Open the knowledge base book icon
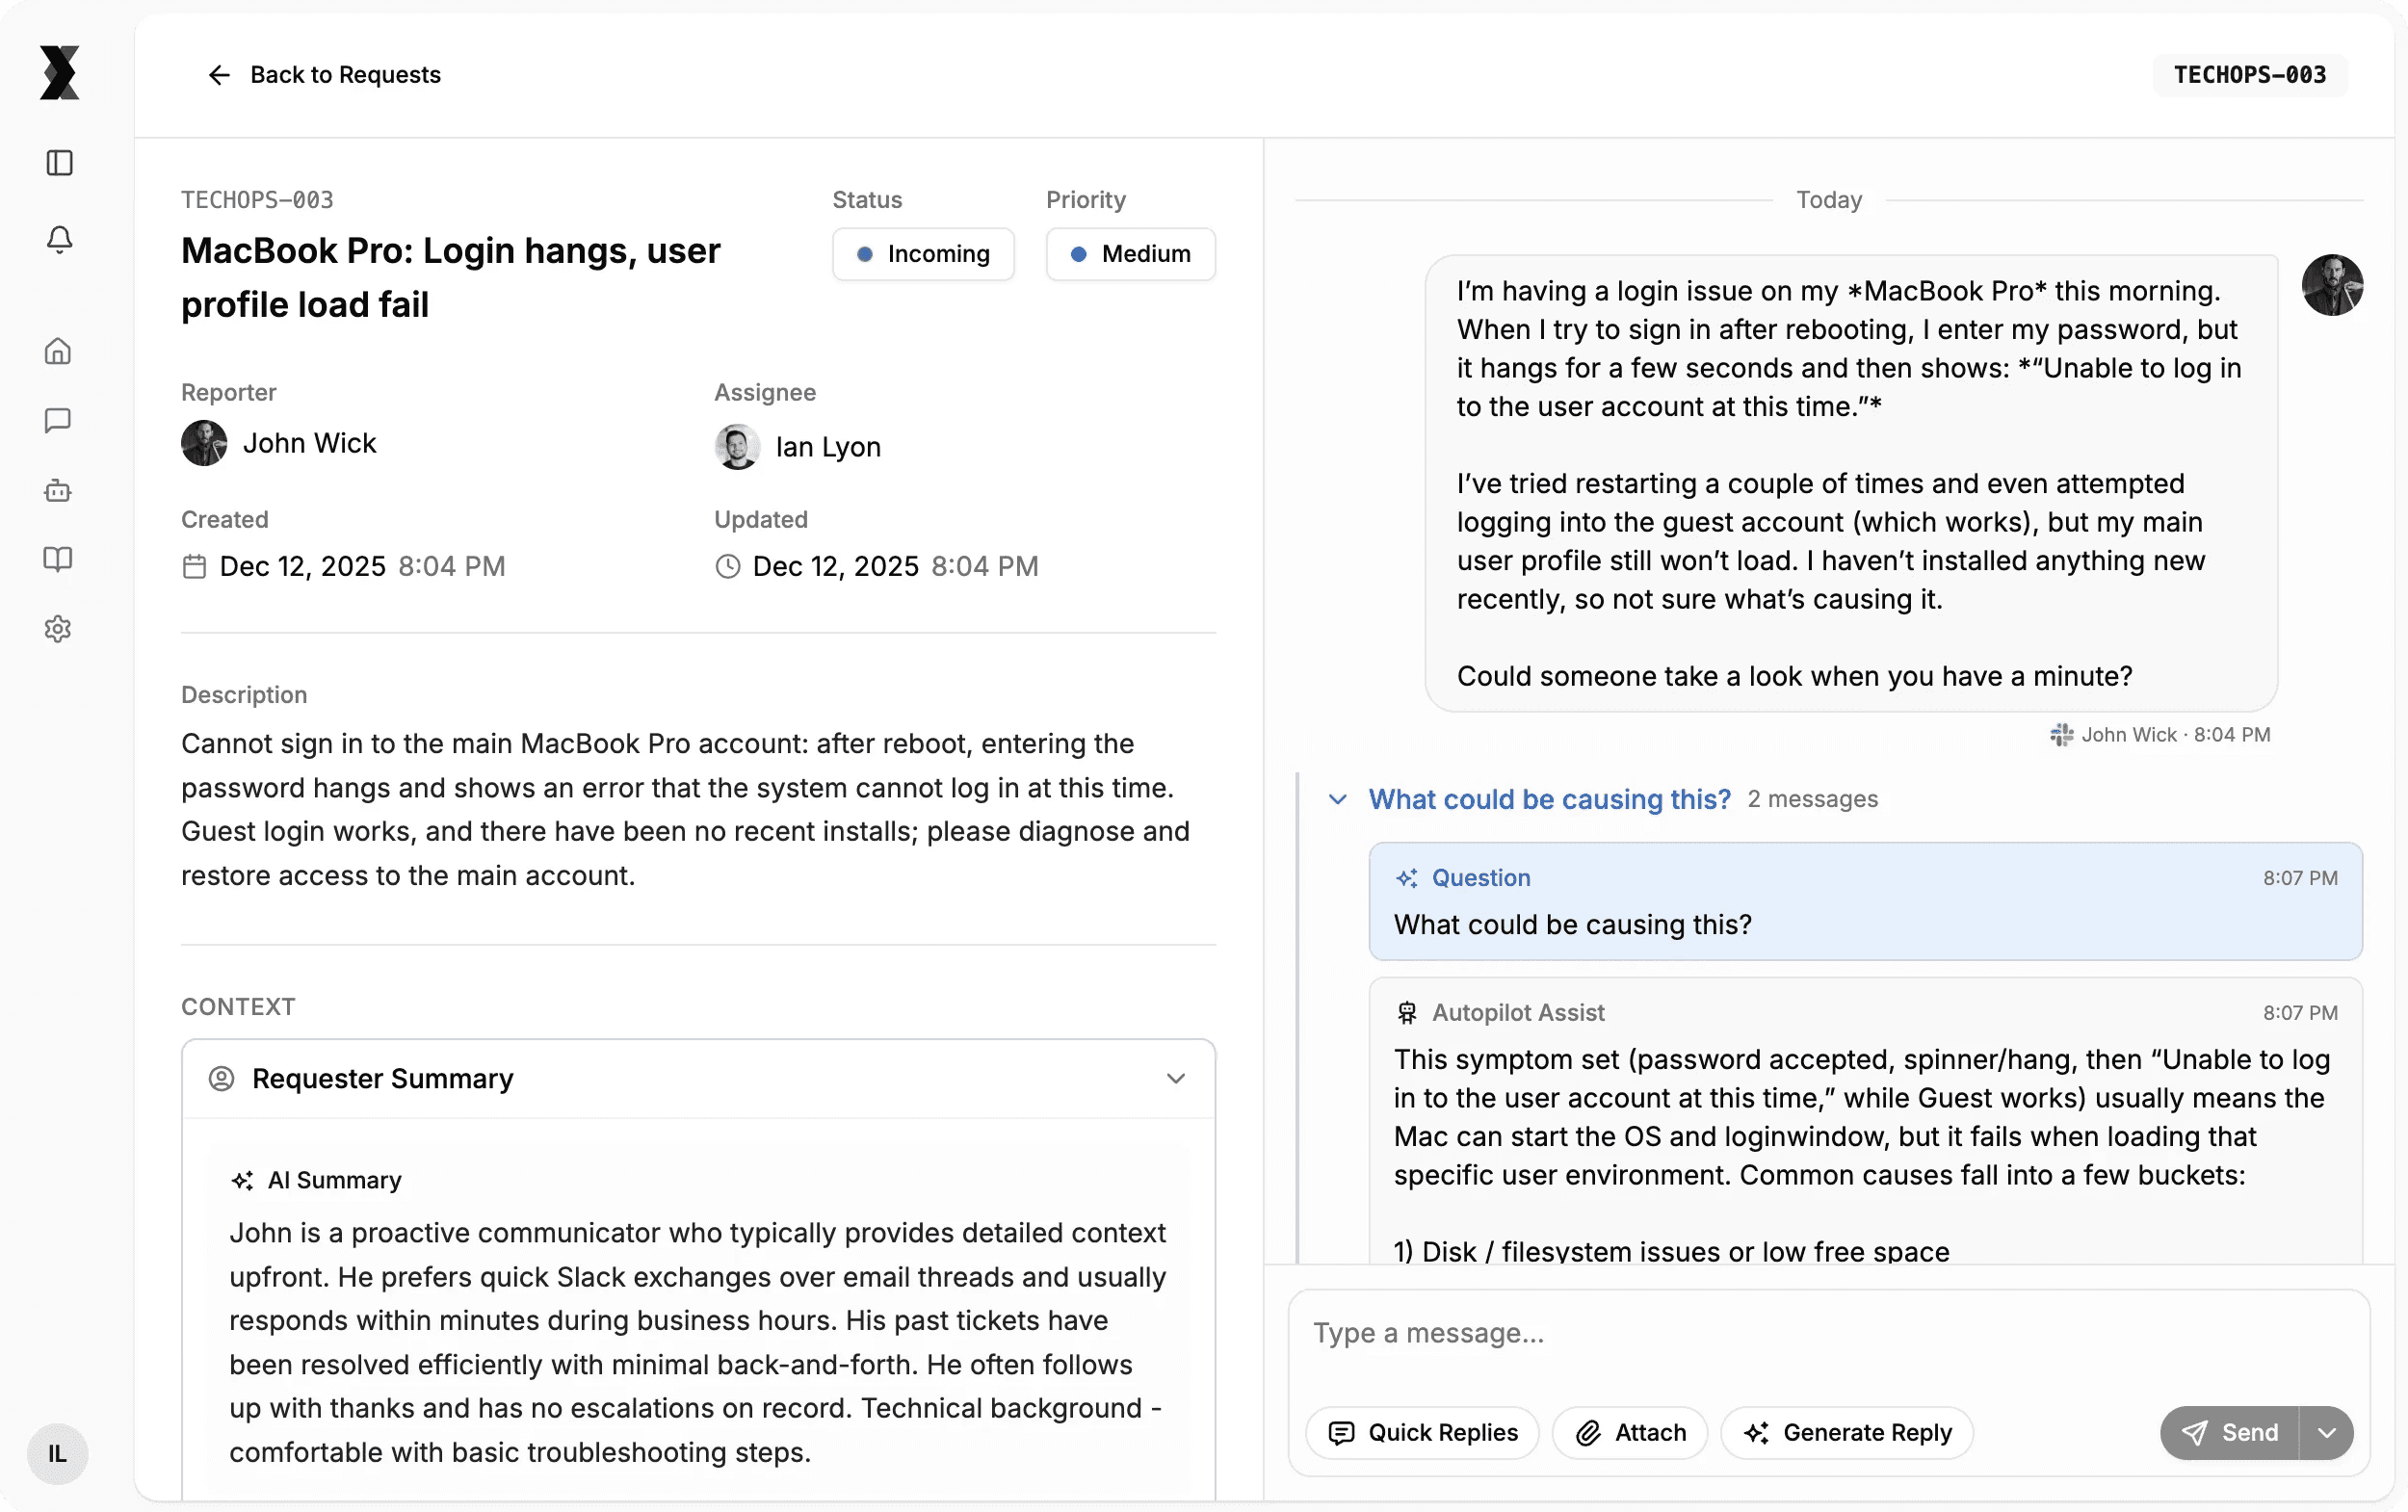This screenshot has width=2408, height=1512. coord(58,559)
